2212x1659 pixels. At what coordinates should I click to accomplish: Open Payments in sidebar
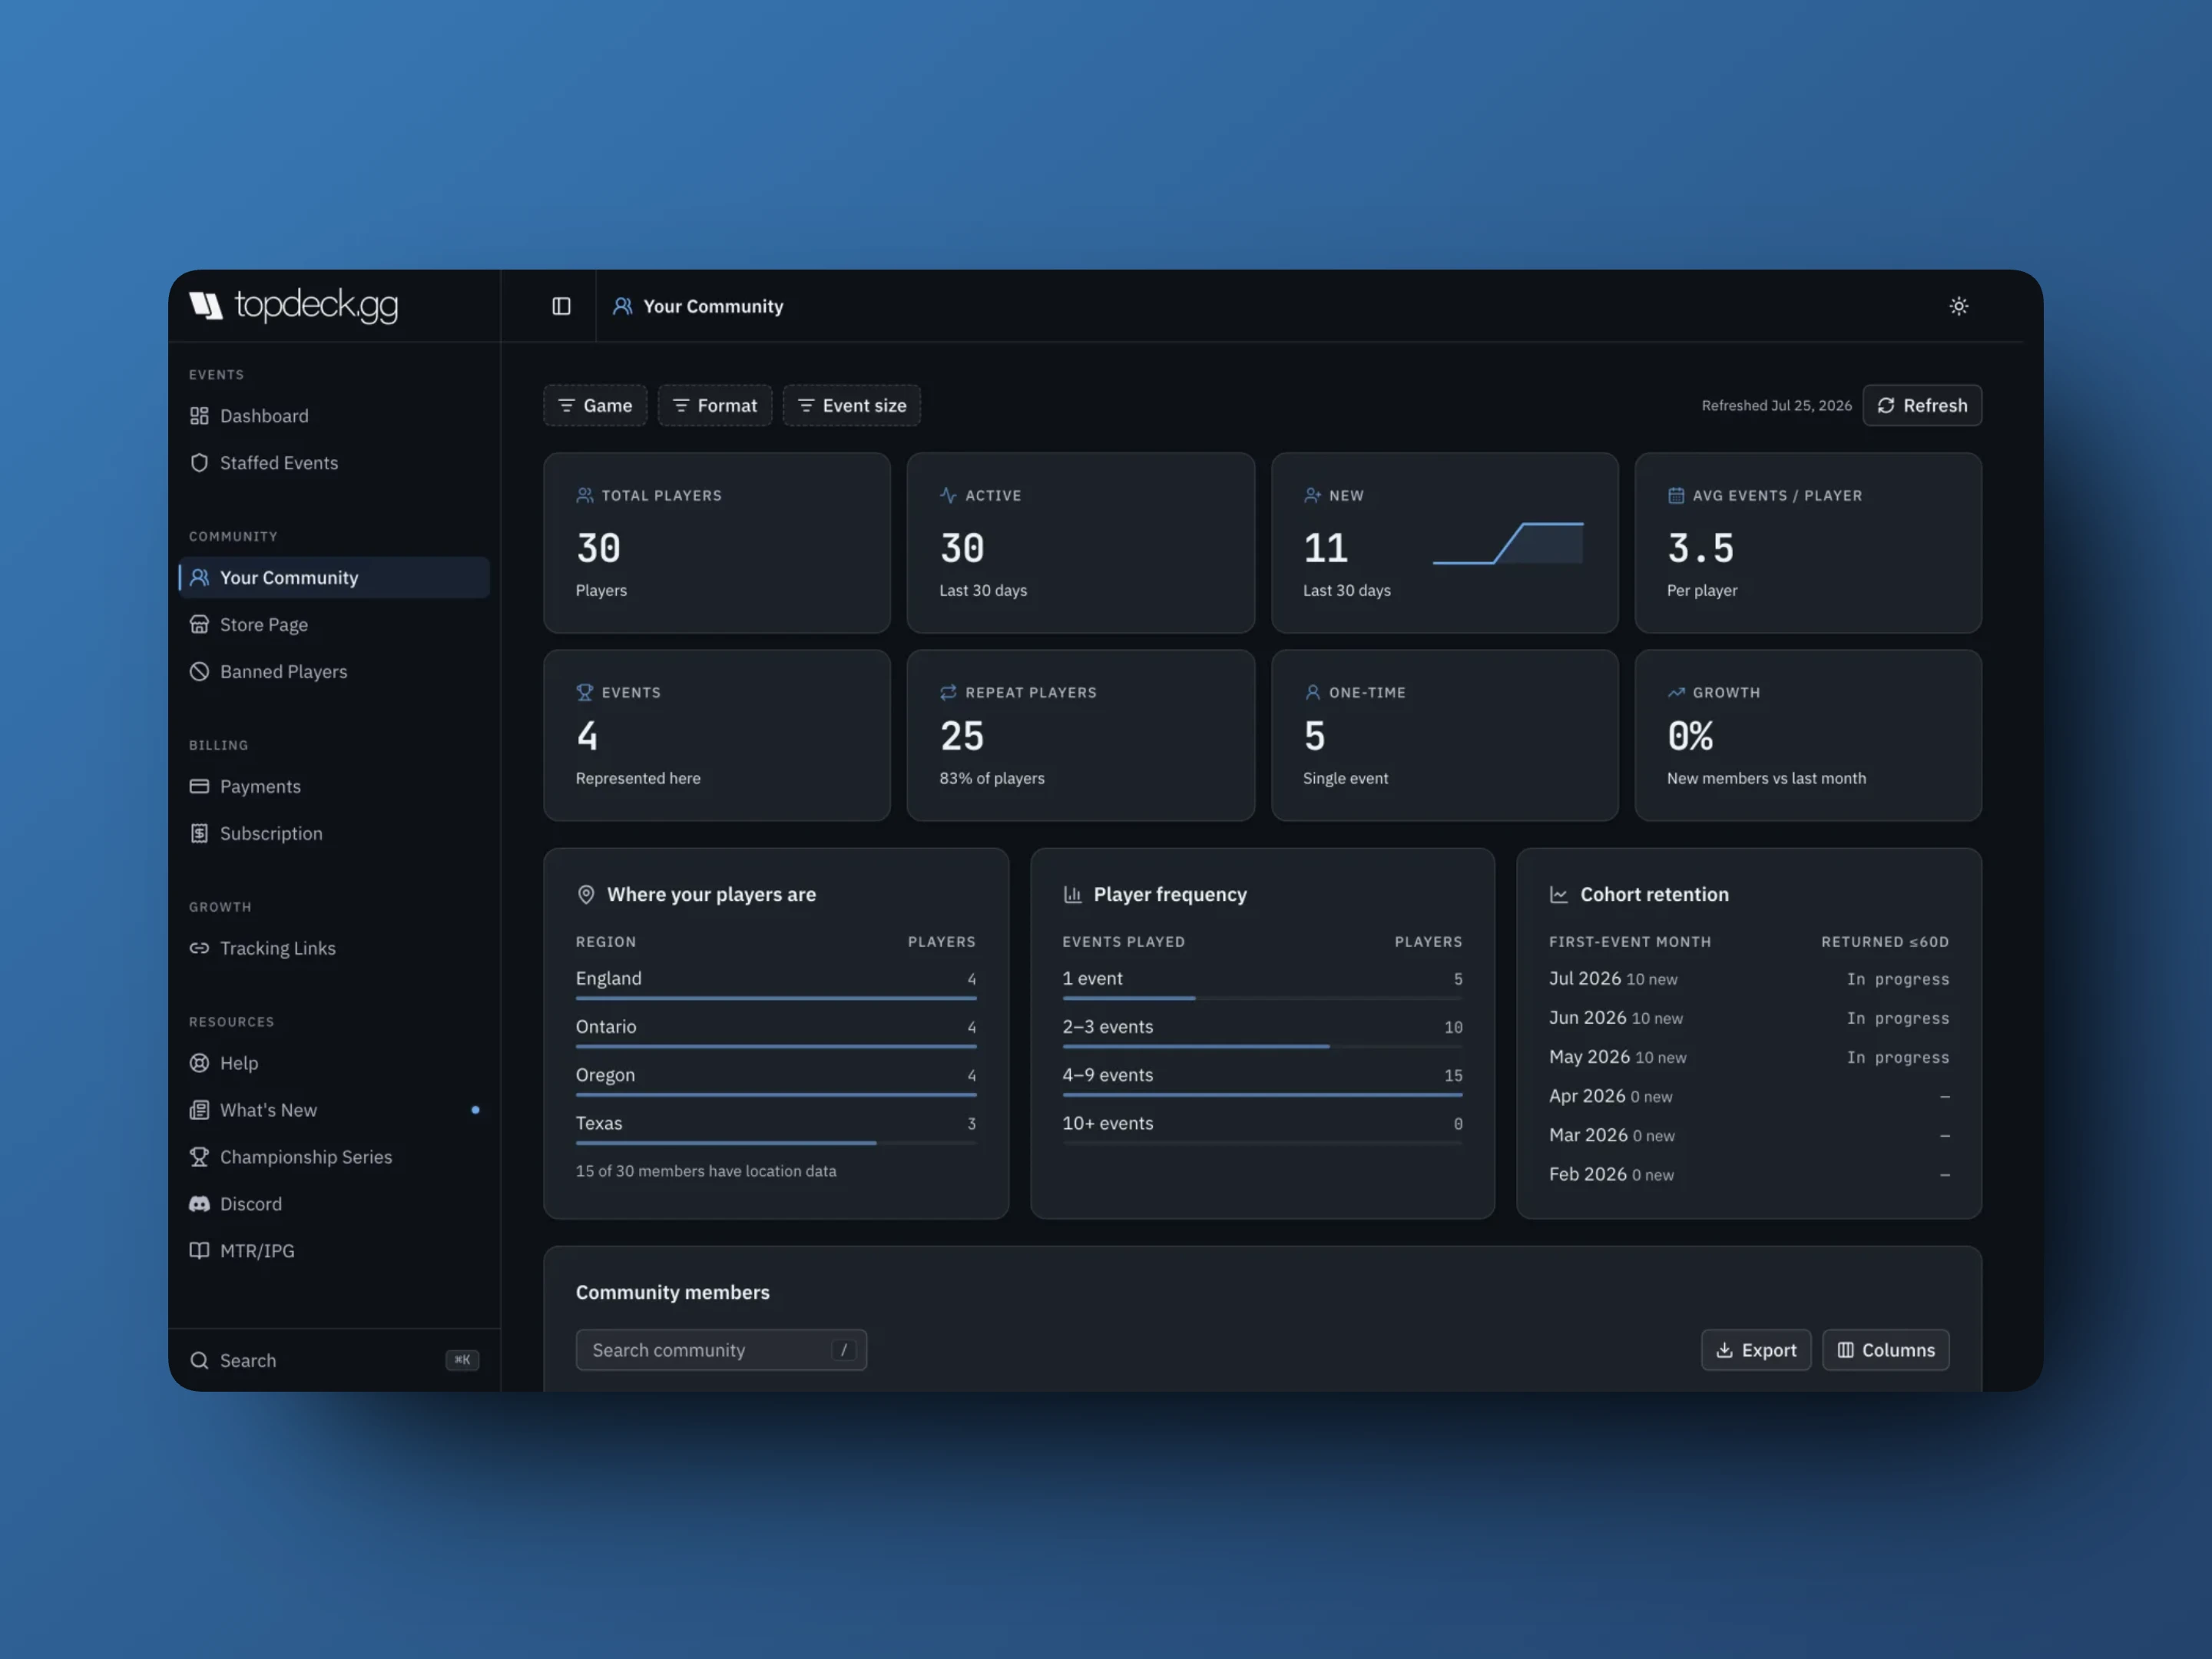pos(334,786)
